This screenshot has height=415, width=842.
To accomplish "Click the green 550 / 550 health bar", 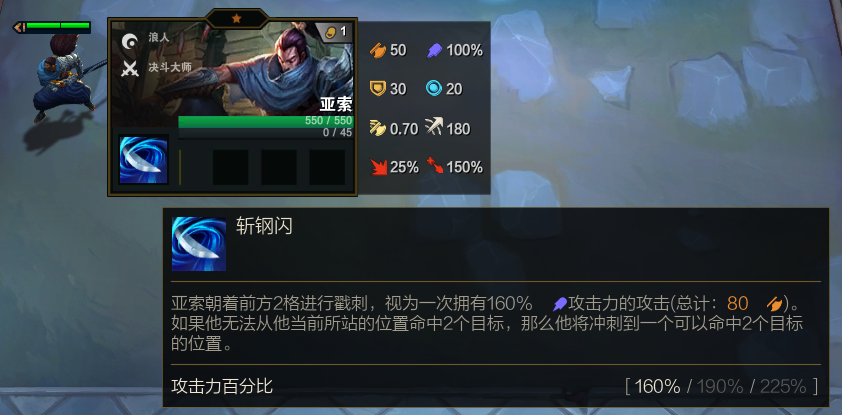I will pyautogui.click(x=266, y=121).
